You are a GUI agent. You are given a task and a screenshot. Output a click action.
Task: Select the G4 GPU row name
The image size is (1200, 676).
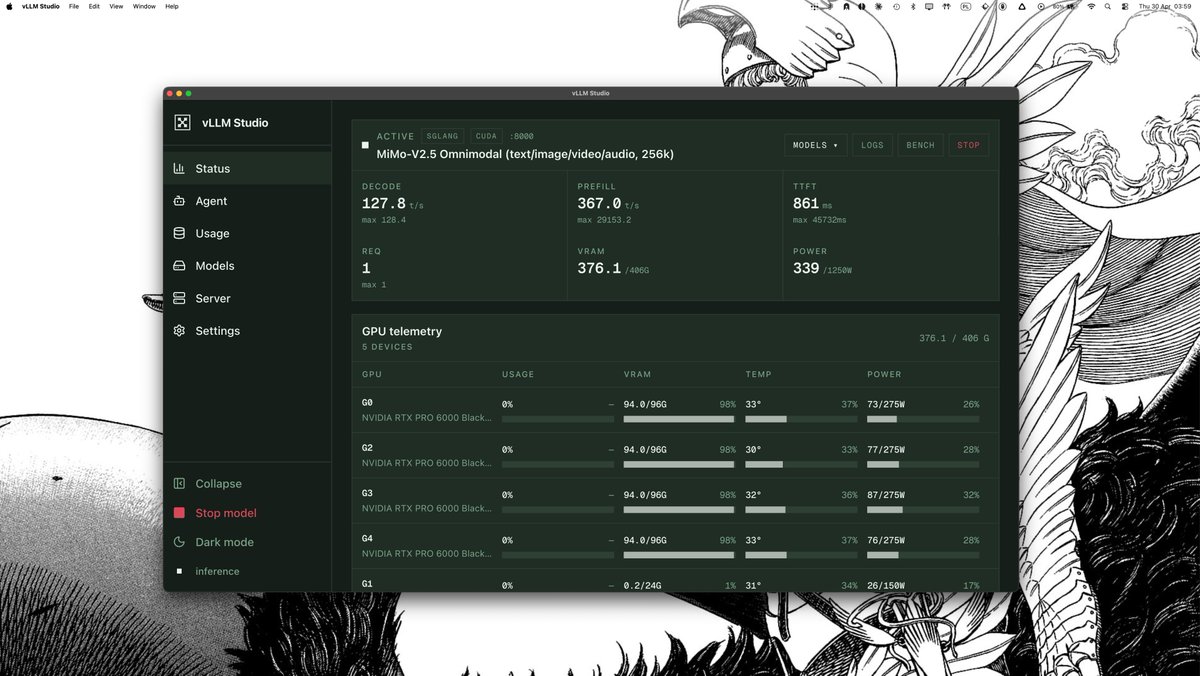point(367,539)
